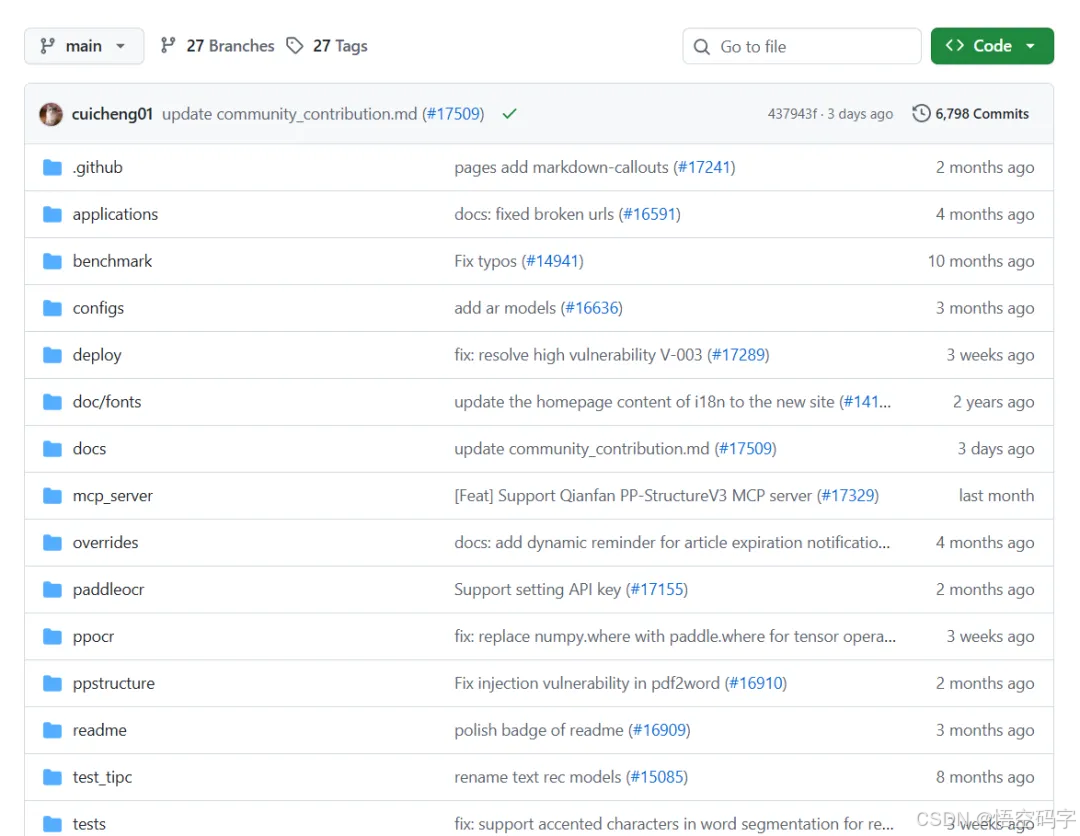Focus the Go to file search field

802,46
